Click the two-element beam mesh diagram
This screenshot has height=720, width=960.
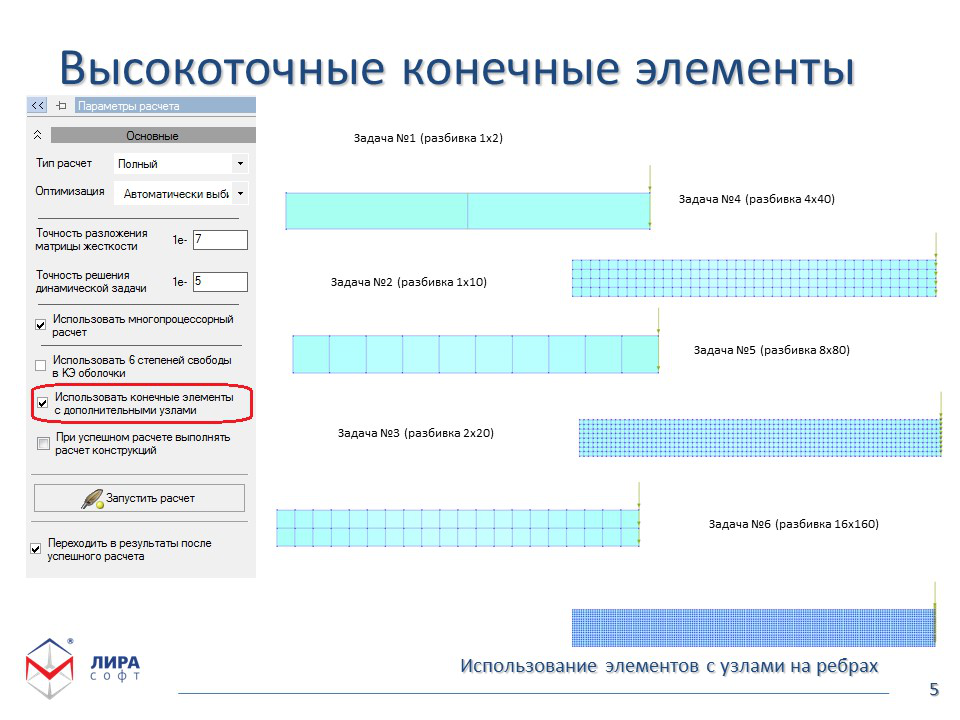click(x=468, y=211)
